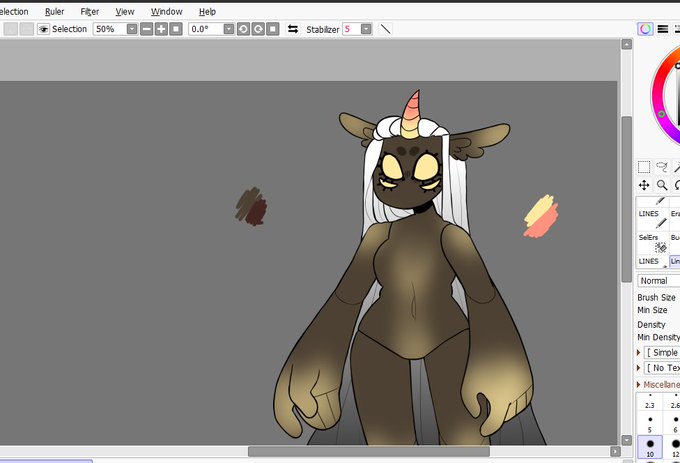Open the 0.0° rotation angle dropdown
This screenshot has width=680, height=463.
pyautogui.click(x=229, y=29)
